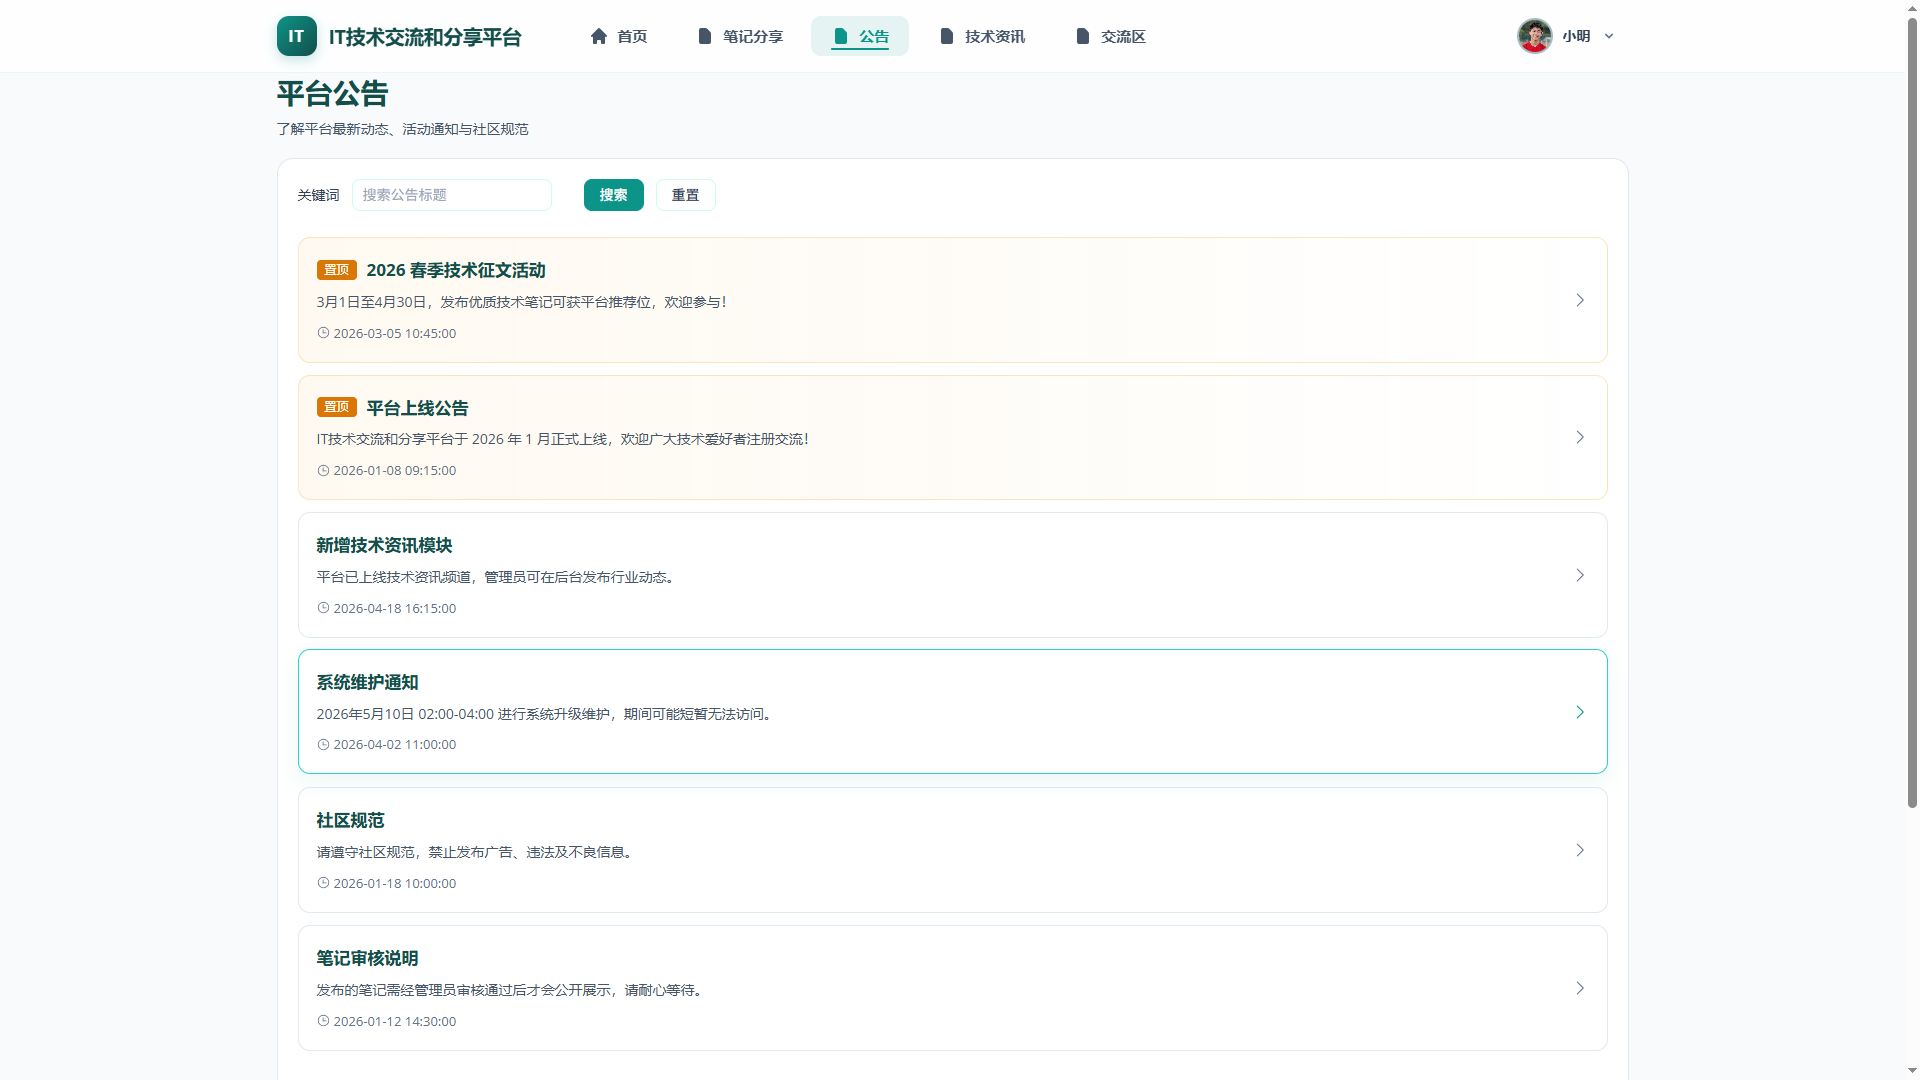Click text 平台已上线技术资讯频道

(x=394, y=577)
